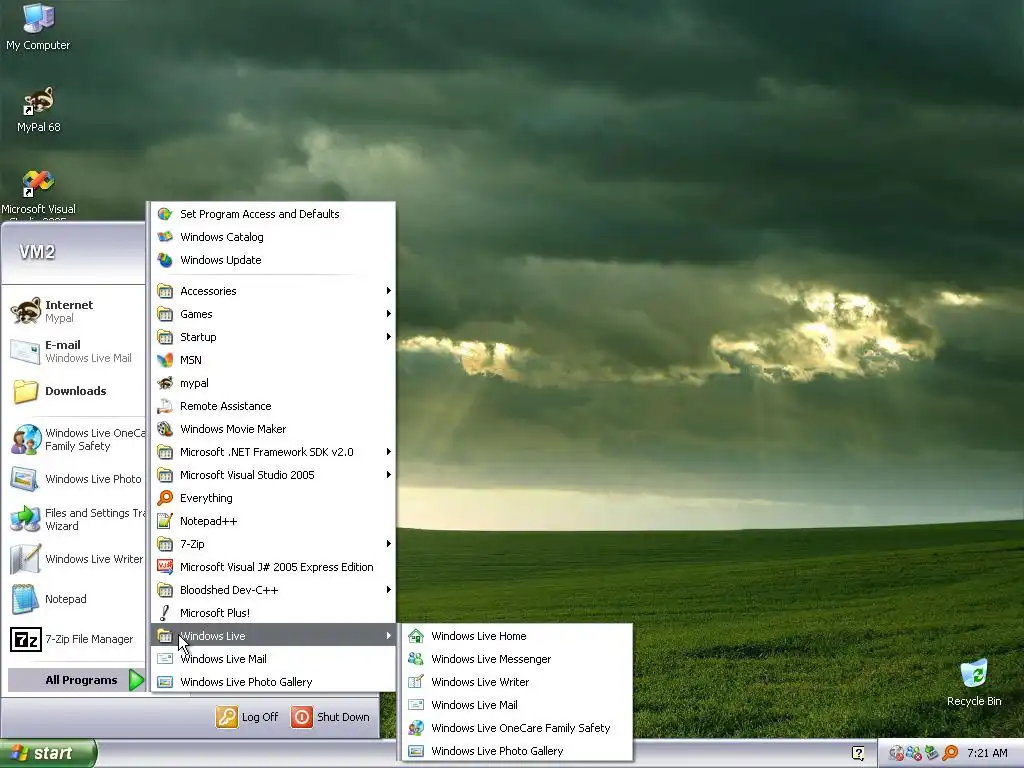Click the Notepad icon in left pane
1024x768 pixels.
click(25, 599)
